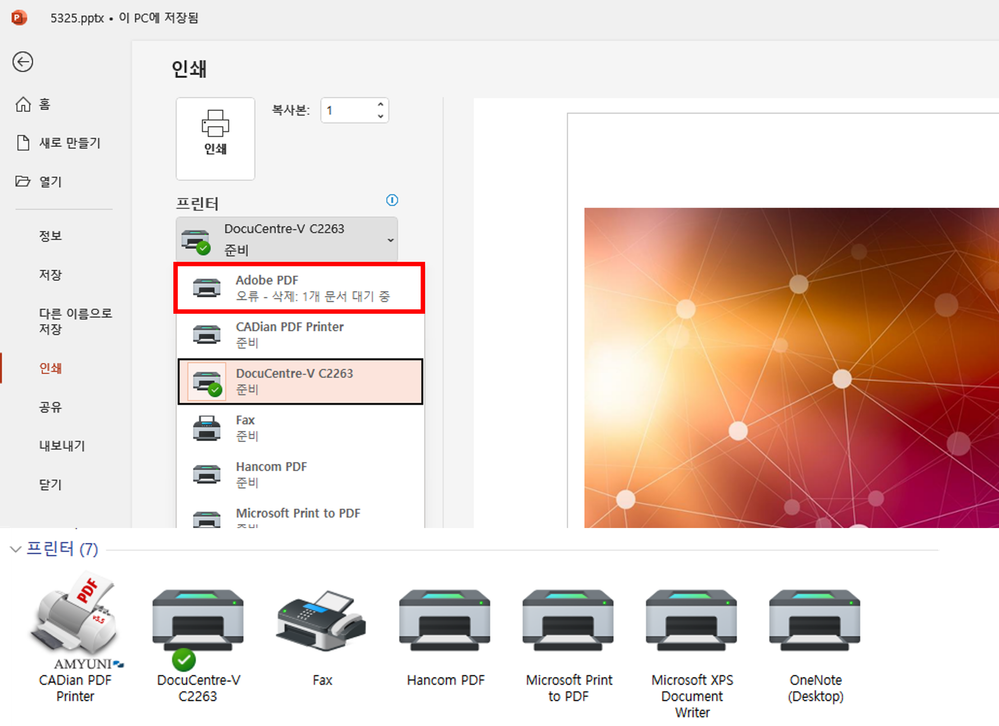
Task: Click the printer info (i) icon next to 프린터
Action: [x=392, y=200]
